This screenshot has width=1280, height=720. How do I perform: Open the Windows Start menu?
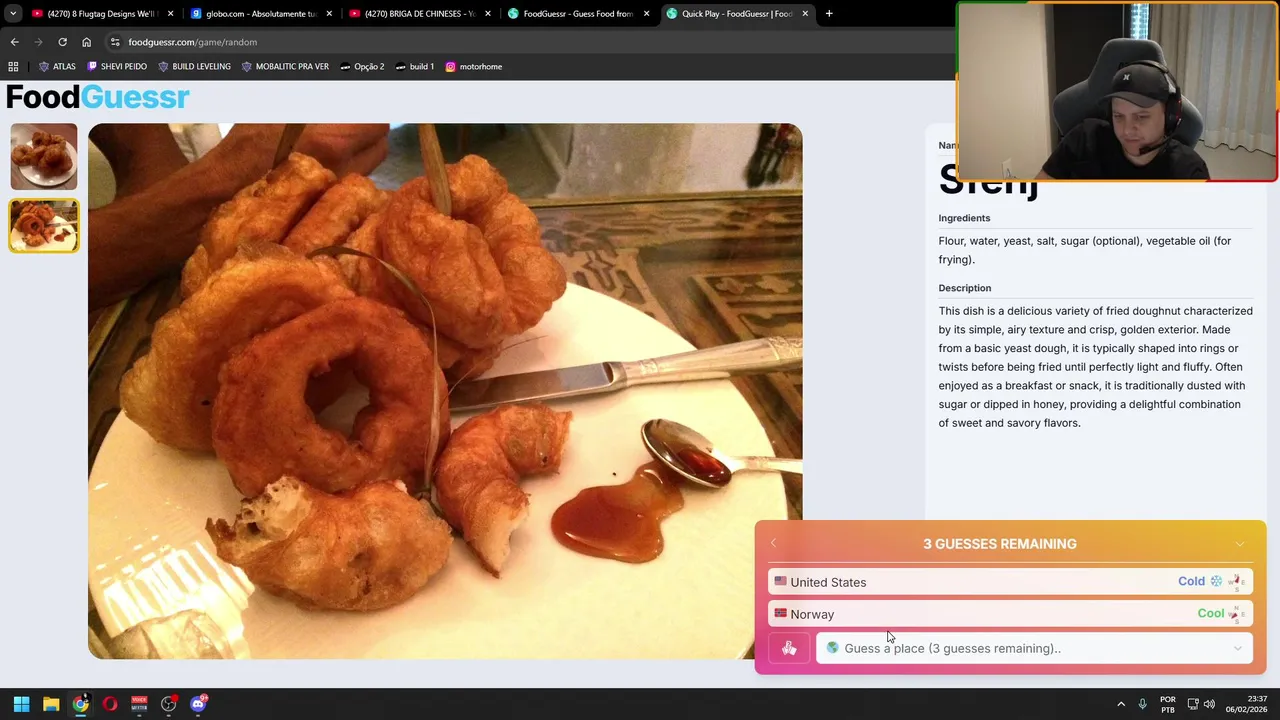pos(21,704)
